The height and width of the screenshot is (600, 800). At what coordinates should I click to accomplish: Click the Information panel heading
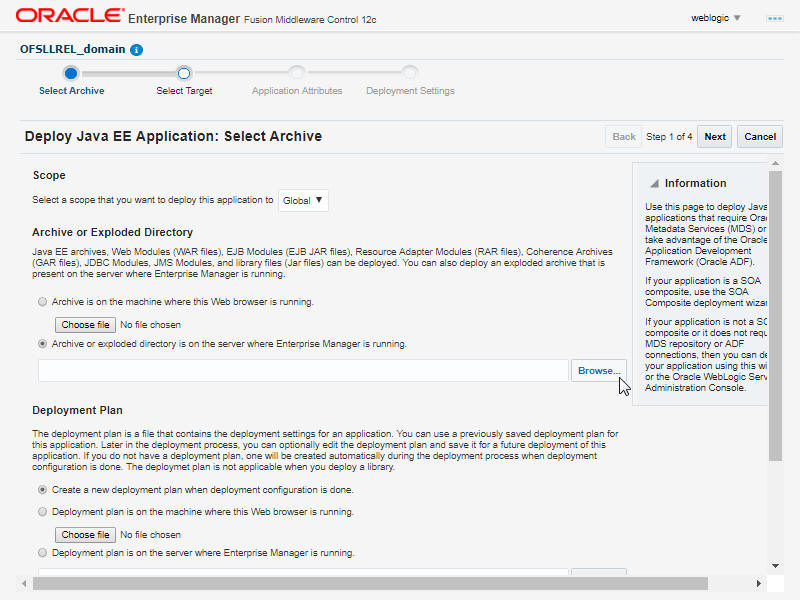695,183
